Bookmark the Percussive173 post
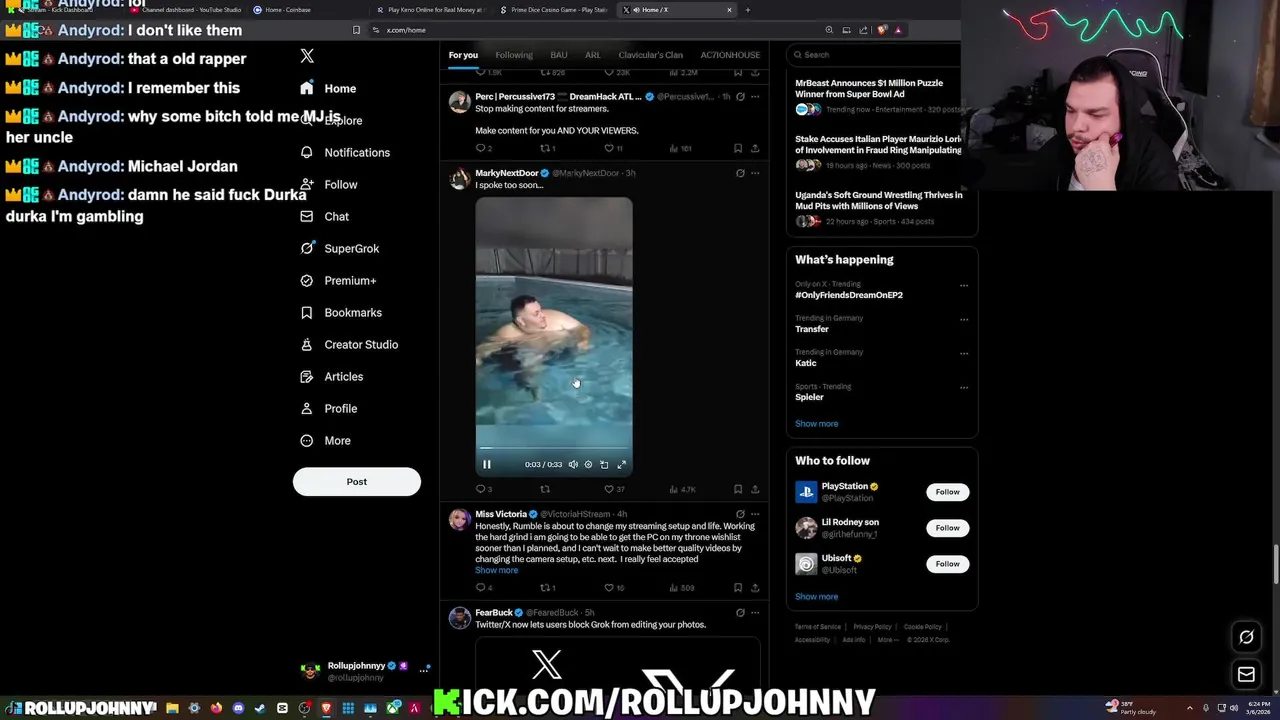1280x720 pixels. [x=738, y=148]
